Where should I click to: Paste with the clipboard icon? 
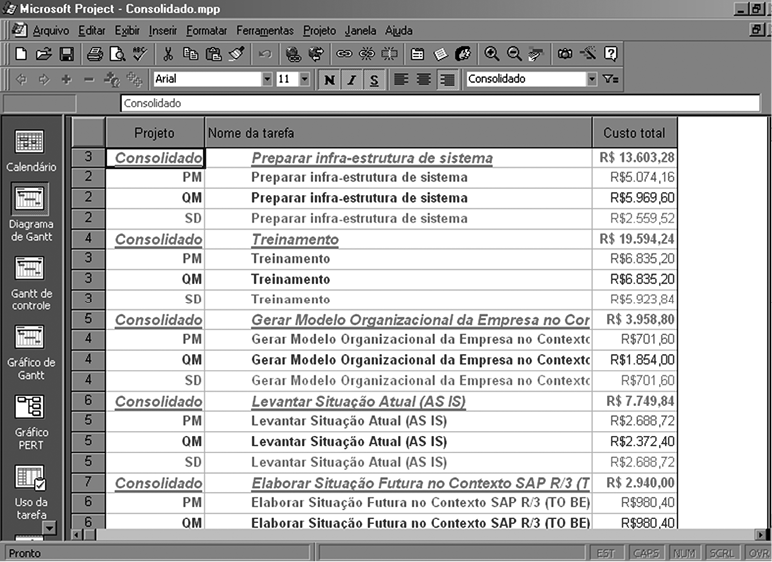coord(213,54)
